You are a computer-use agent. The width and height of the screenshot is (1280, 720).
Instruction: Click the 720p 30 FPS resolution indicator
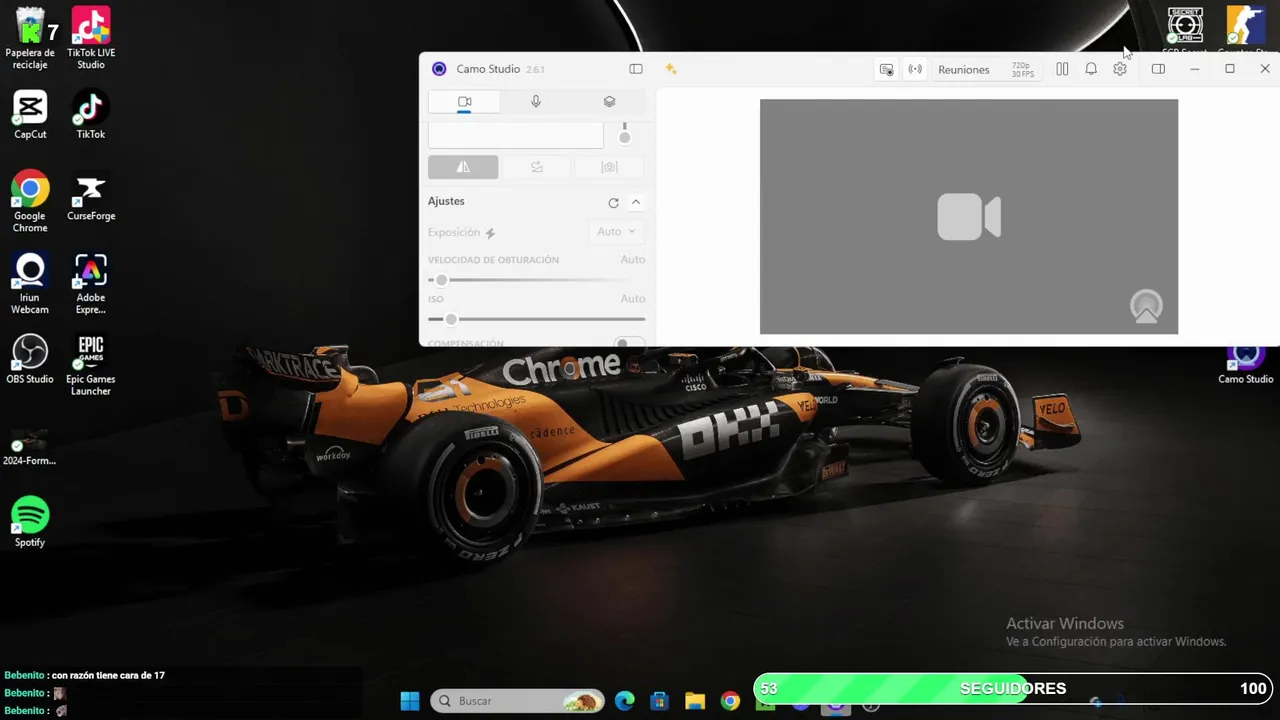pyautogui.click(x=1022, y=70)
